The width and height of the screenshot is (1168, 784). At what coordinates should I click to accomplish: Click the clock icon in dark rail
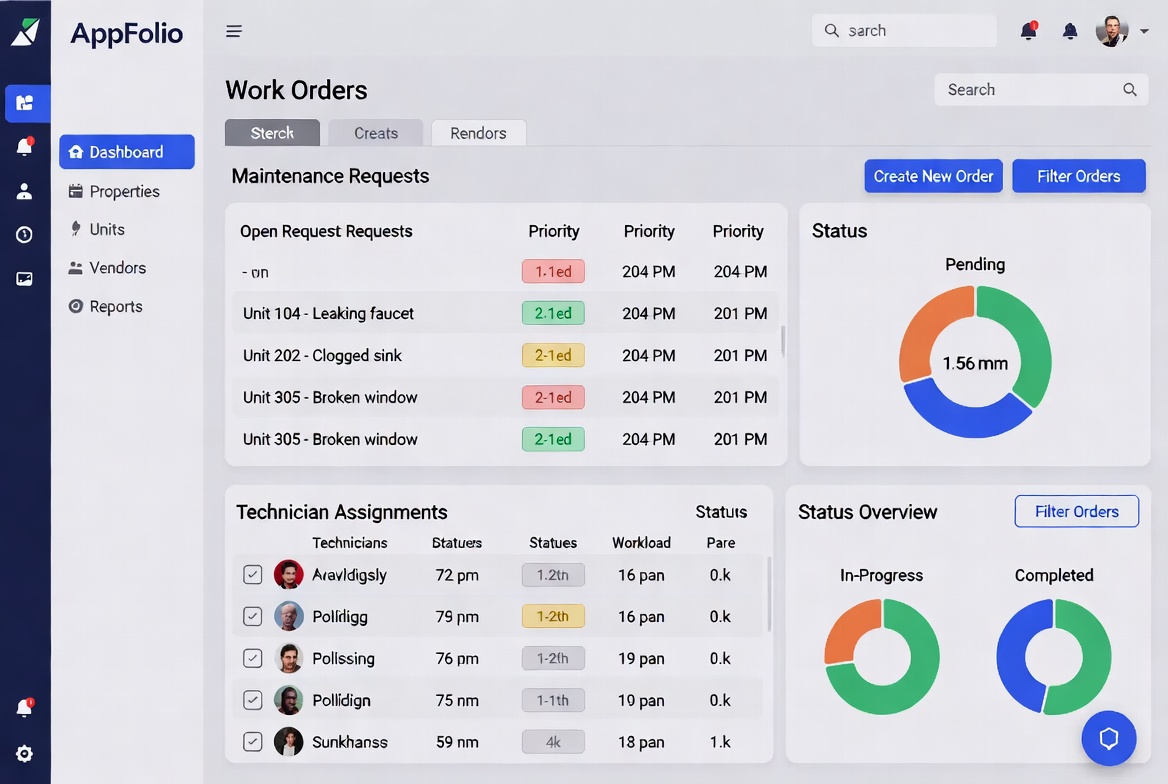(x=25, y=235)
